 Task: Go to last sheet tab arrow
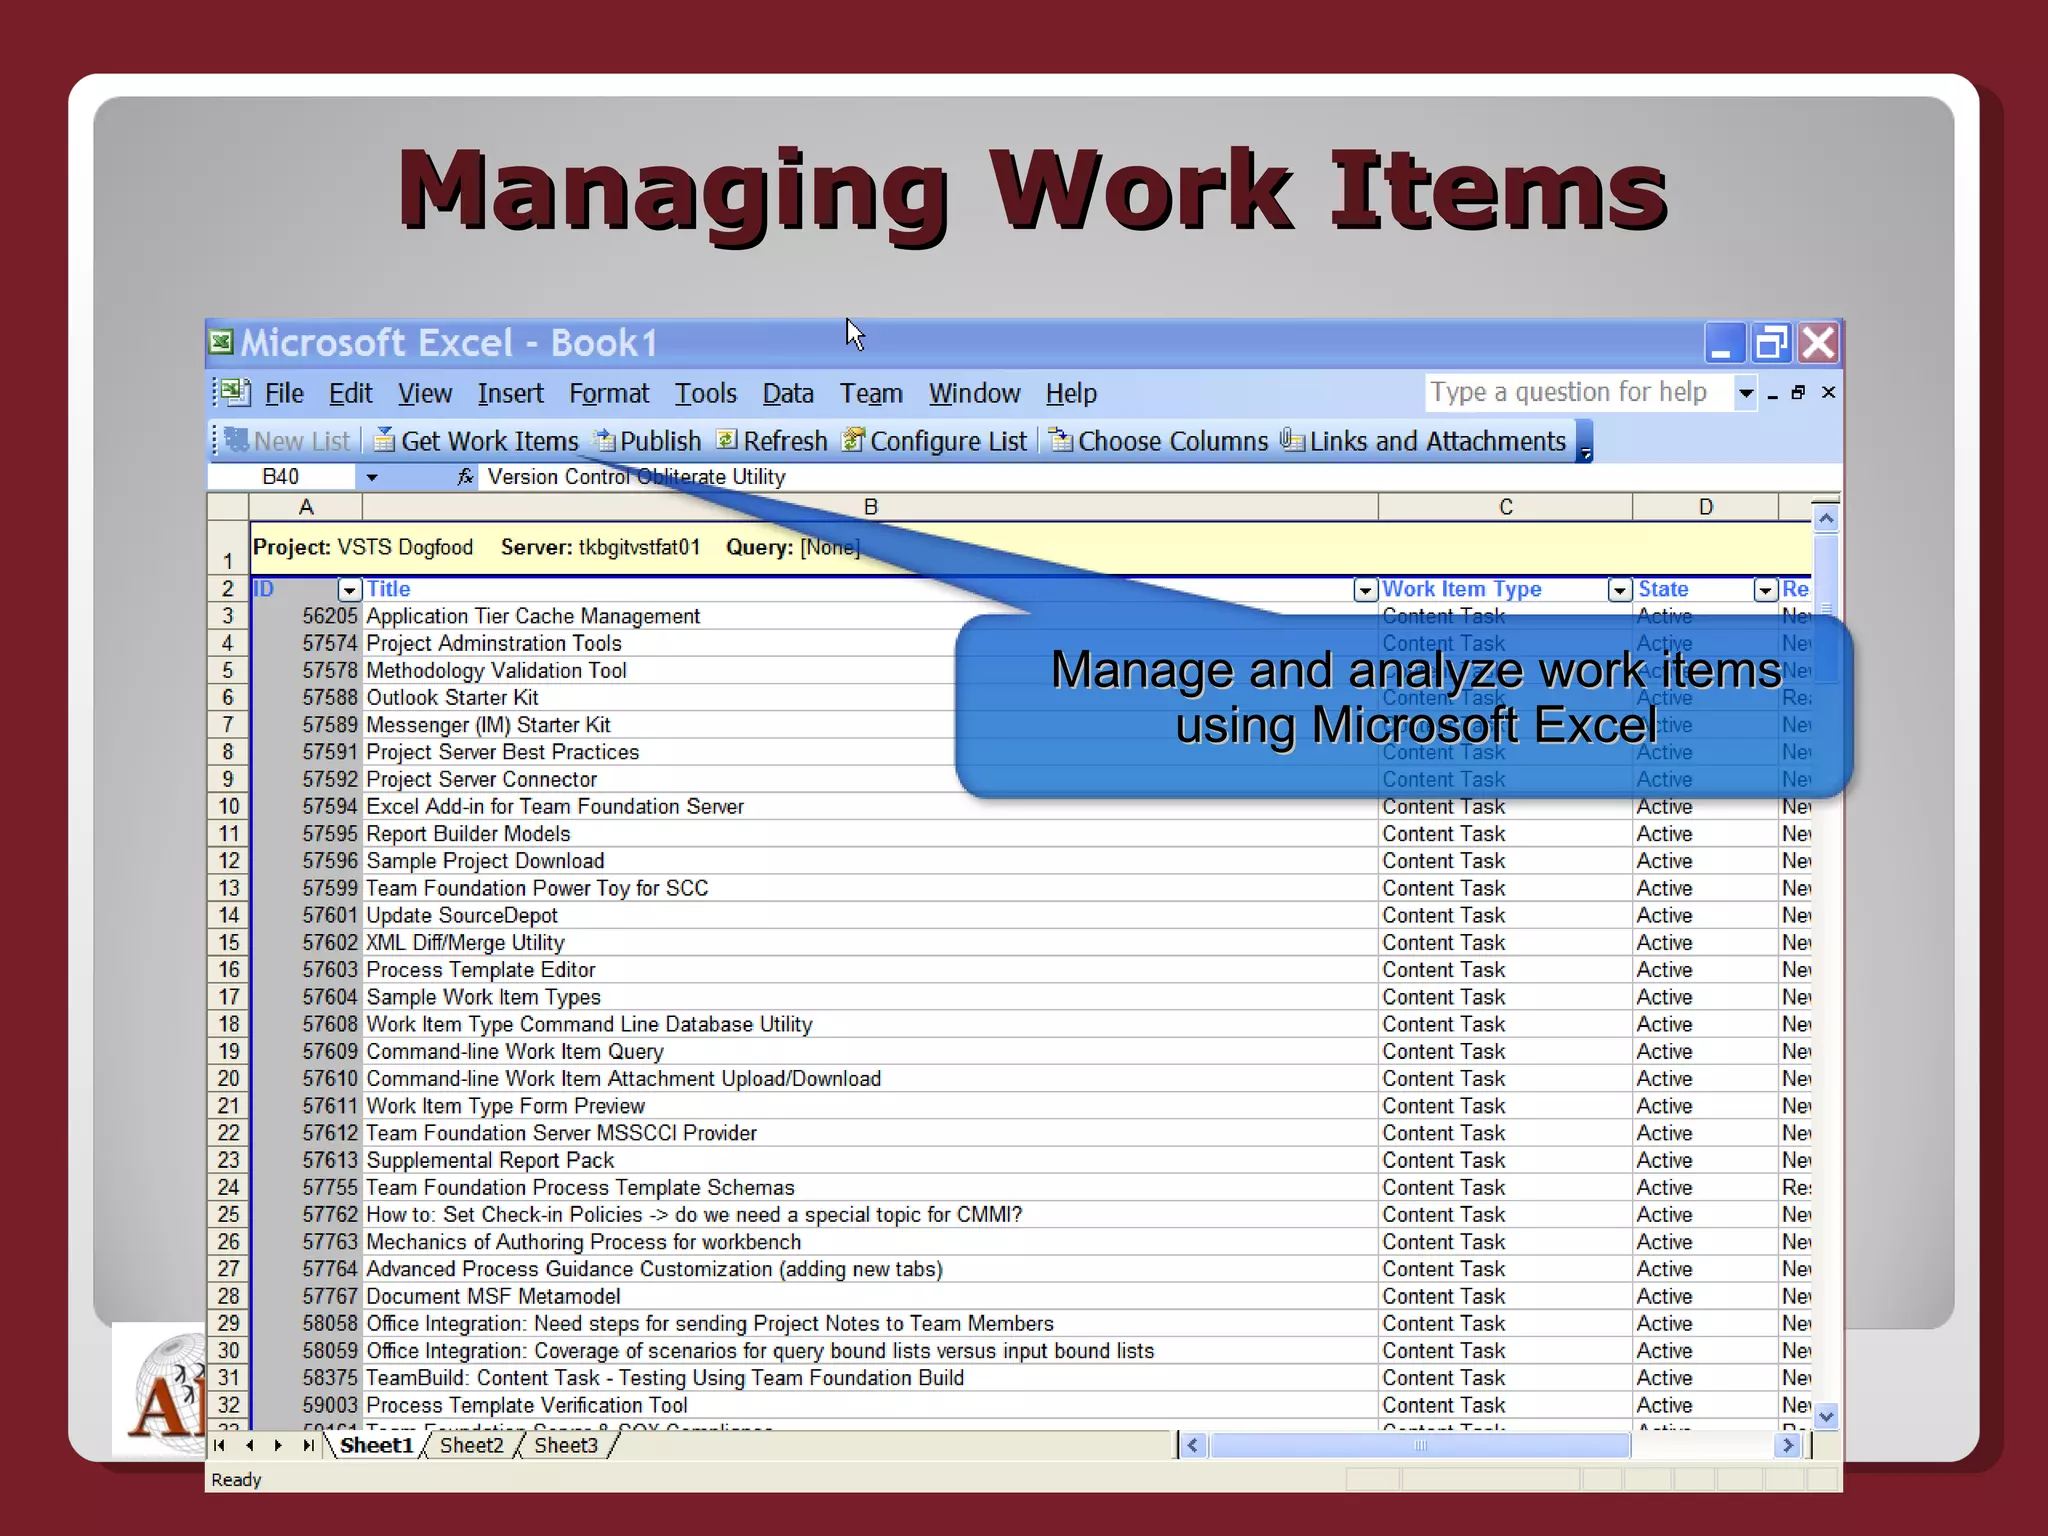(x=308, y=1445)
